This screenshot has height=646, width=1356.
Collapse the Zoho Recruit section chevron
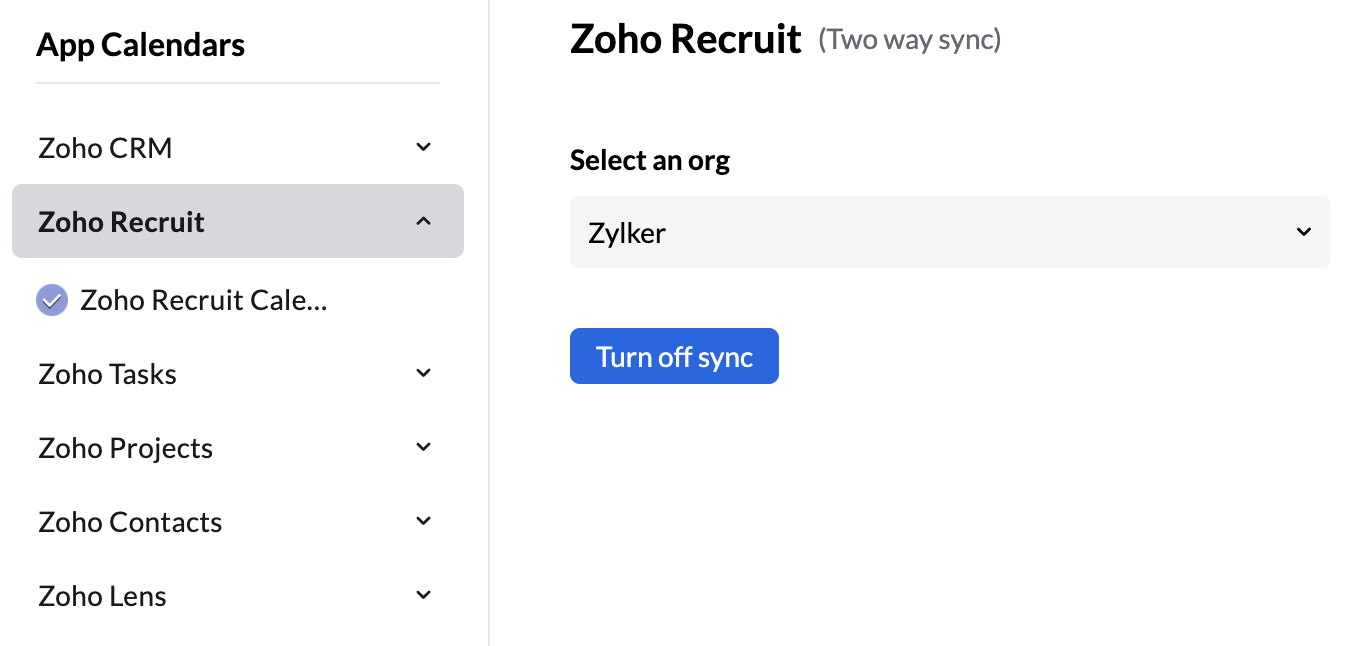click(x=423, y=221)
